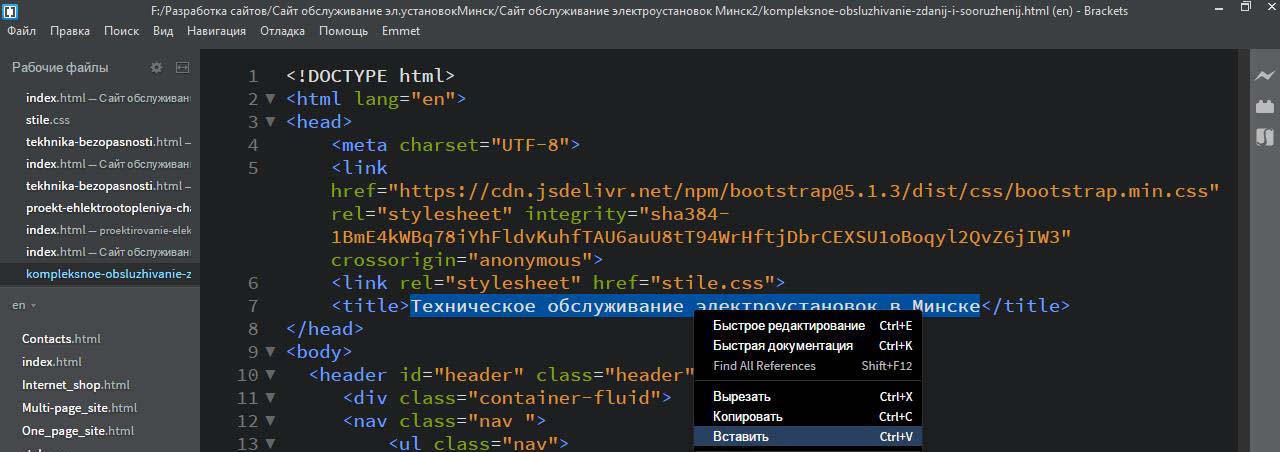Click the third icon in the right toolbar
The width and height of the screenshot is (1280, 452).
[x=1265, y=136]
